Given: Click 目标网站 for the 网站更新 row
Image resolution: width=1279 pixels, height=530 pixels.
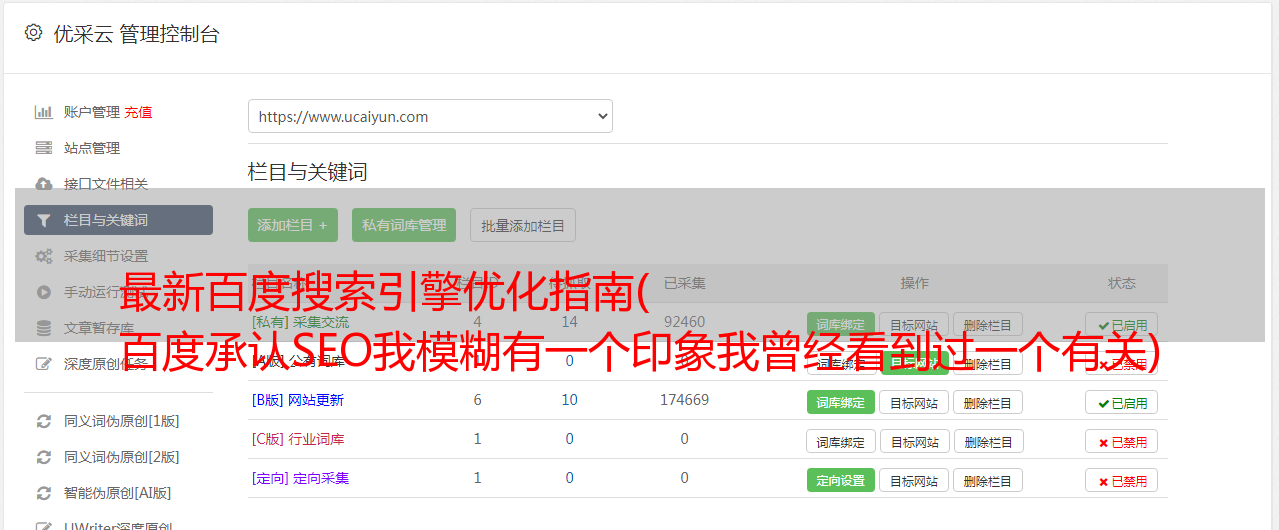Looking at the screenshot, I should [x=915, y=402].
